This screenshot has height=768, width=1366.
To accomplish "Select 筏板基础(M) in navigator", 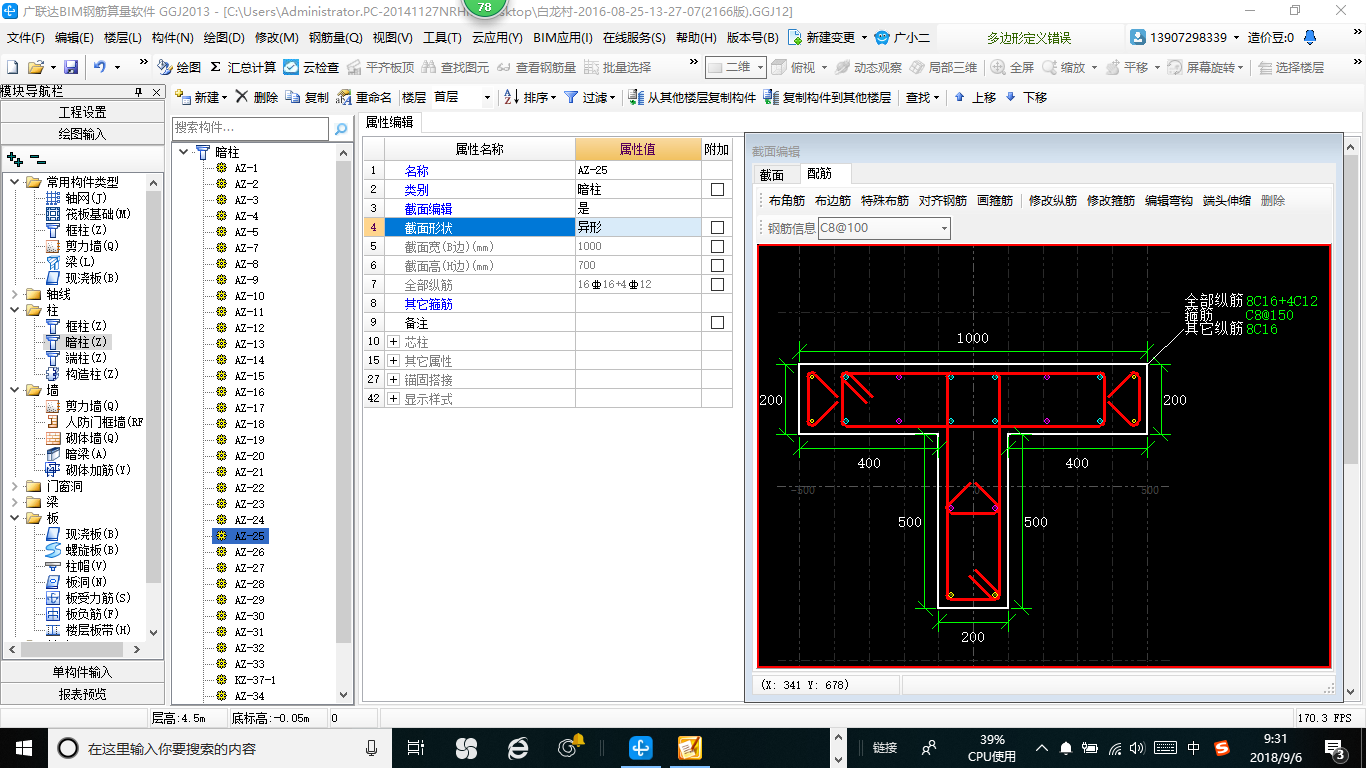I will (89, 214).
